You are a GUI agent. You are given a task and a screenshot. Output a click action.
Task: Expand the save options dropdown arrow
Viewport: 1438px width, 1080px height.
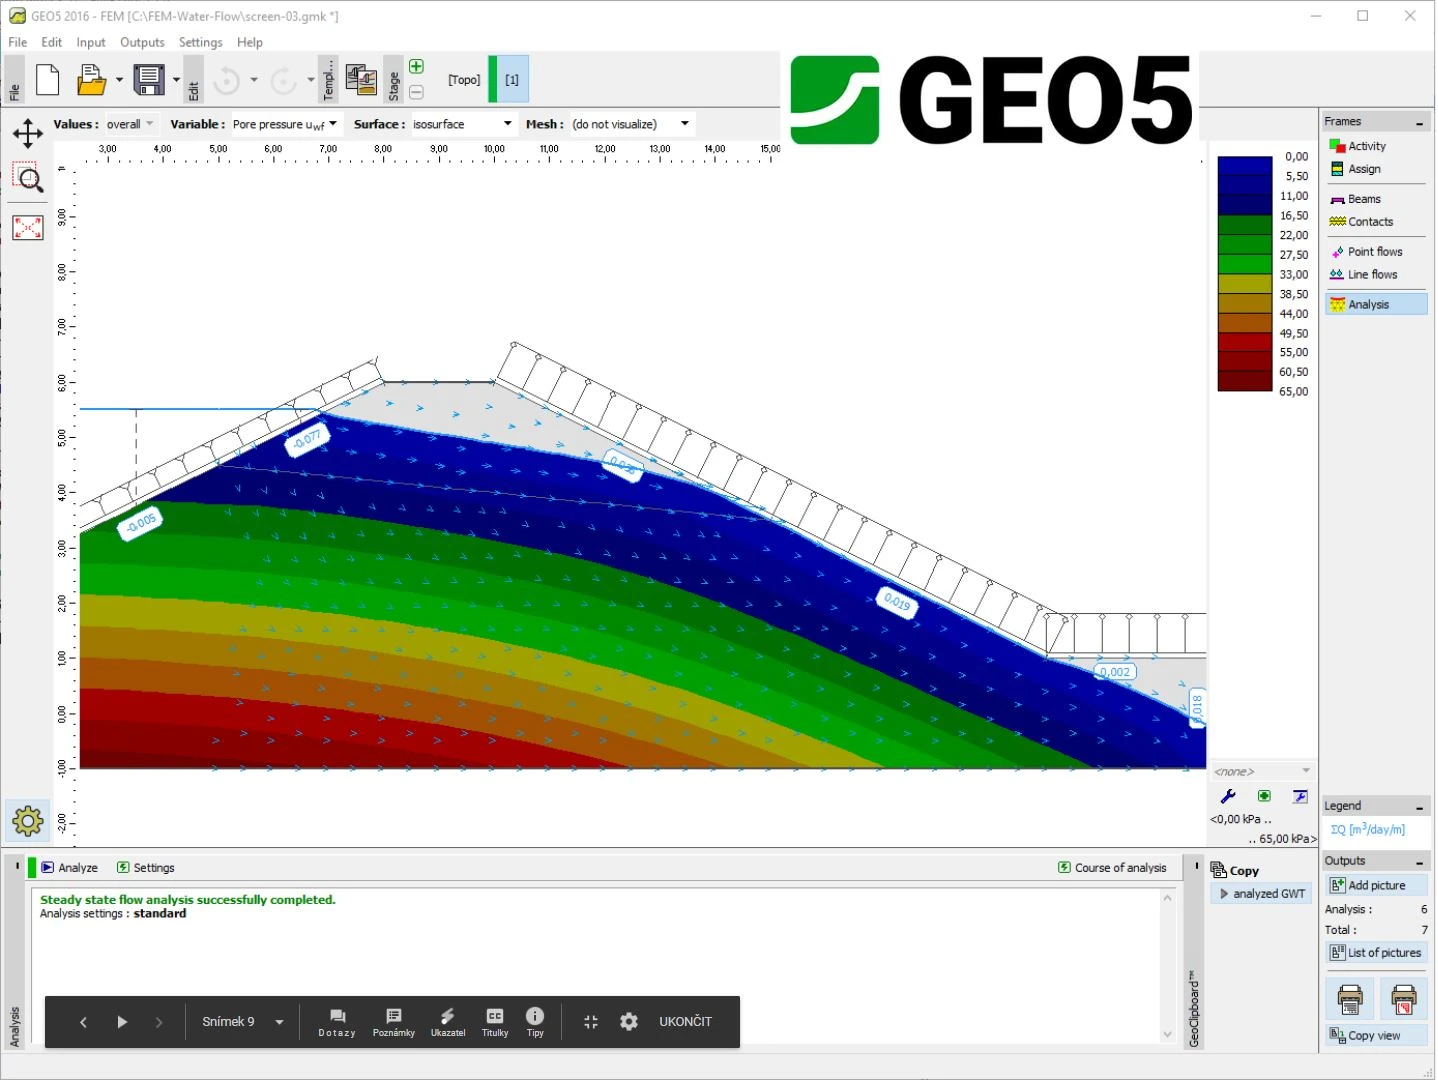(x=176, y=80)
